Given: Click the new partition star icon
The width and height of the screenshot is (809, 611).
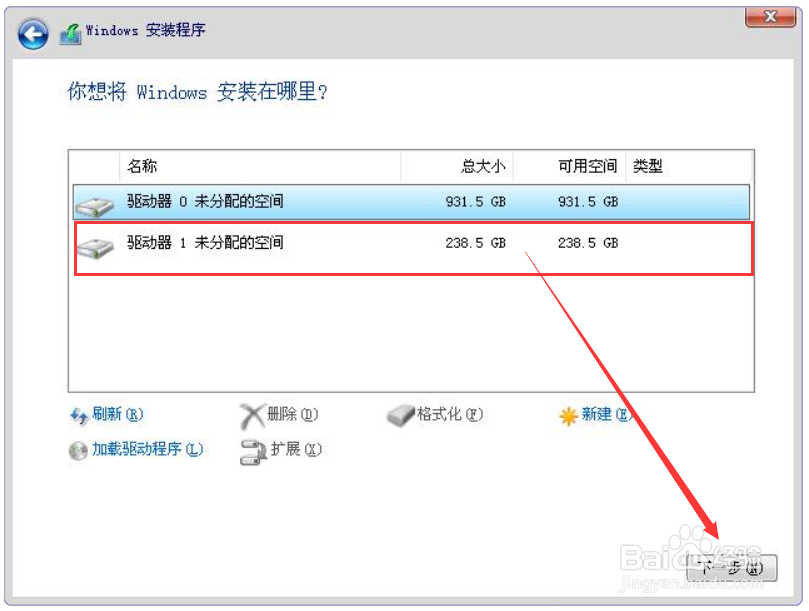Looking at the screenshot, I should tap(568, 416).
